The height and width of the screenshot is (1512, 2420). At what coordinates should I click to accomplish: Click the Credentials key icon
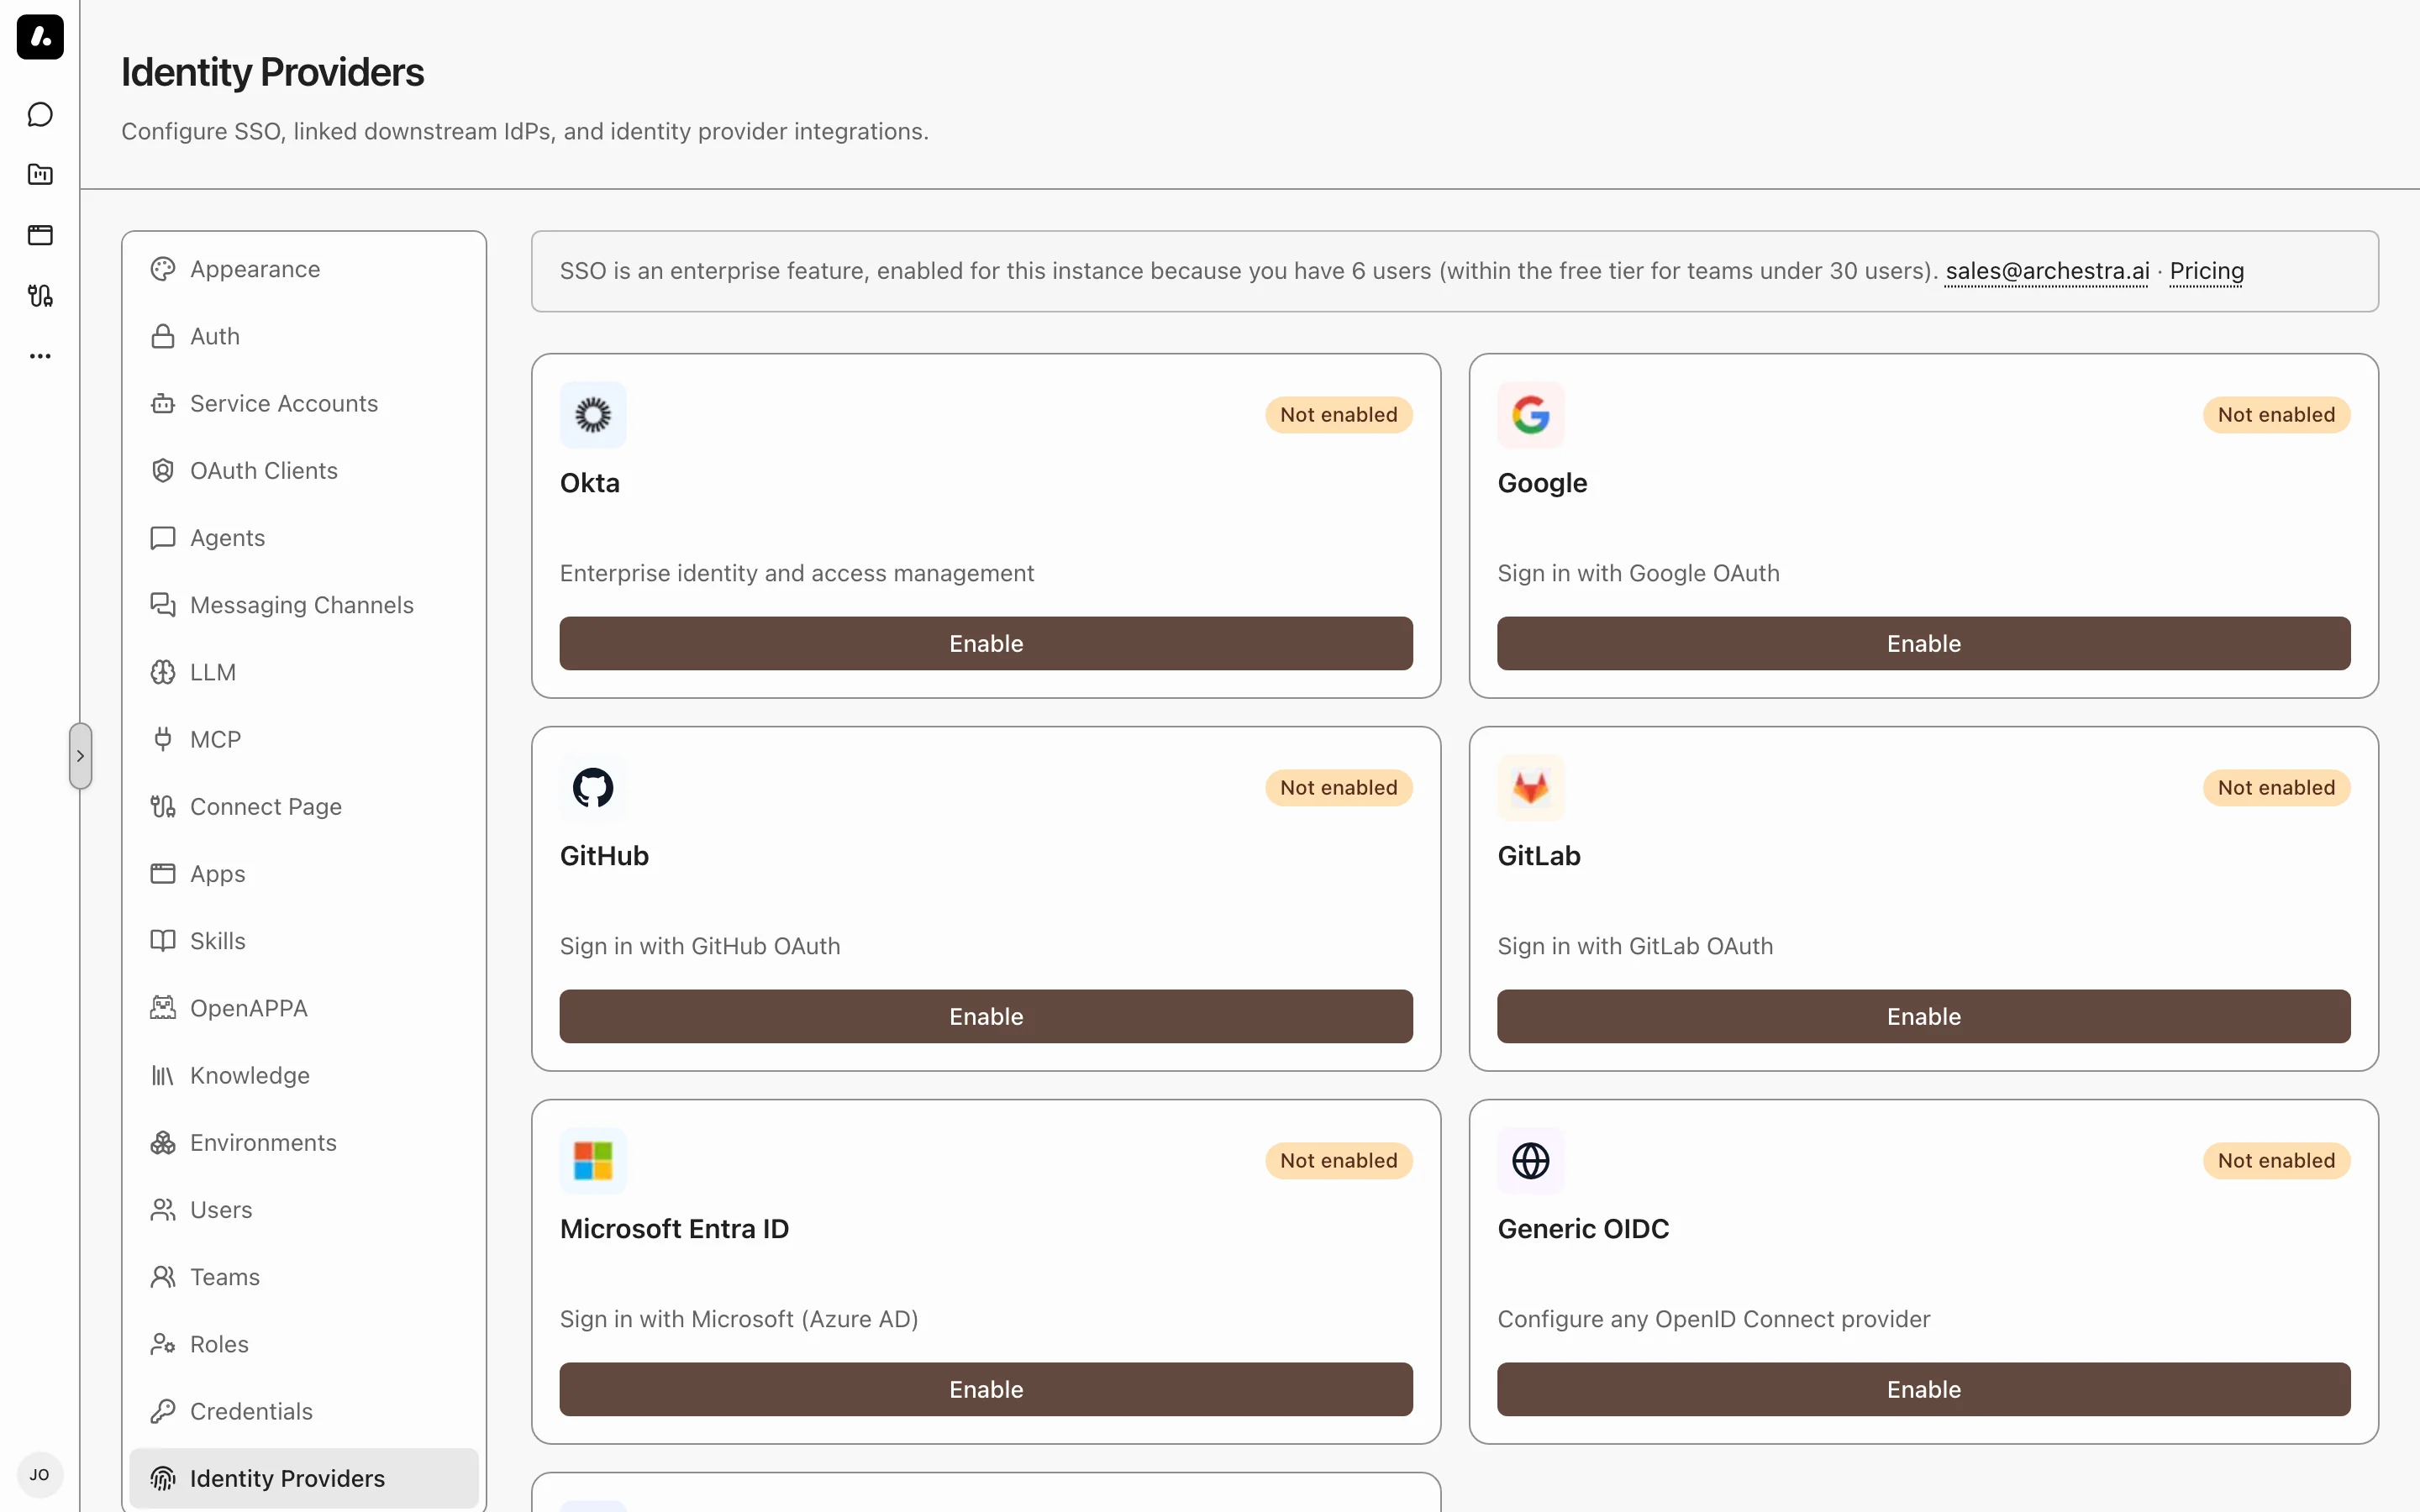pos(163,1411)
